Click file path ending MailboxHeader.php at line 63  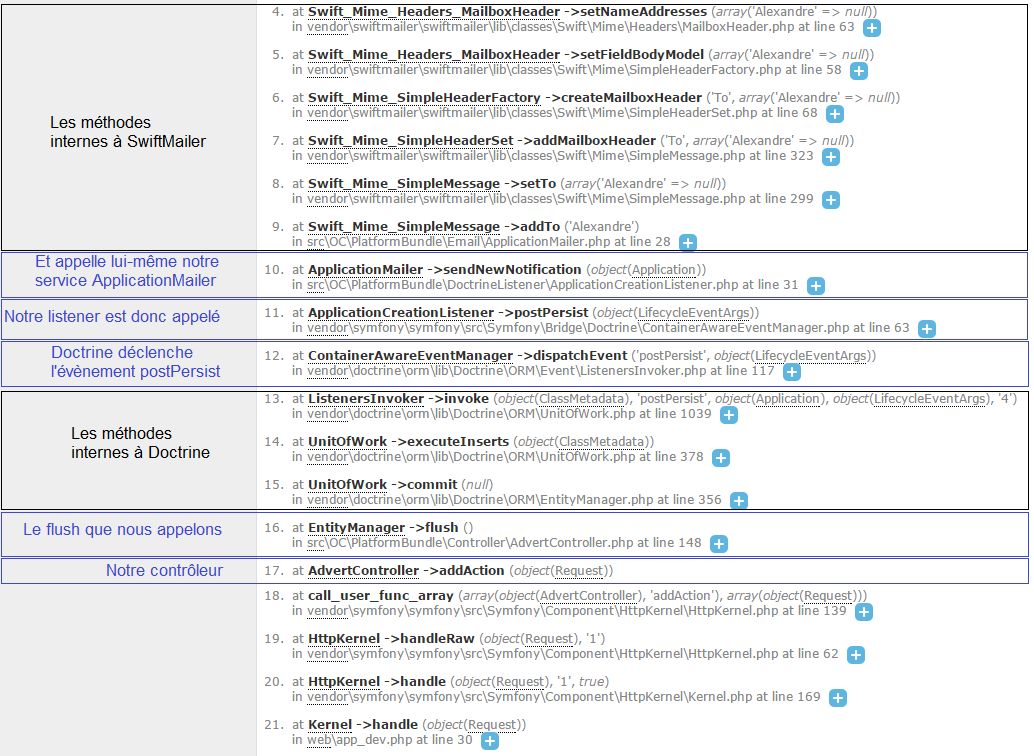[x=551, y=27]
